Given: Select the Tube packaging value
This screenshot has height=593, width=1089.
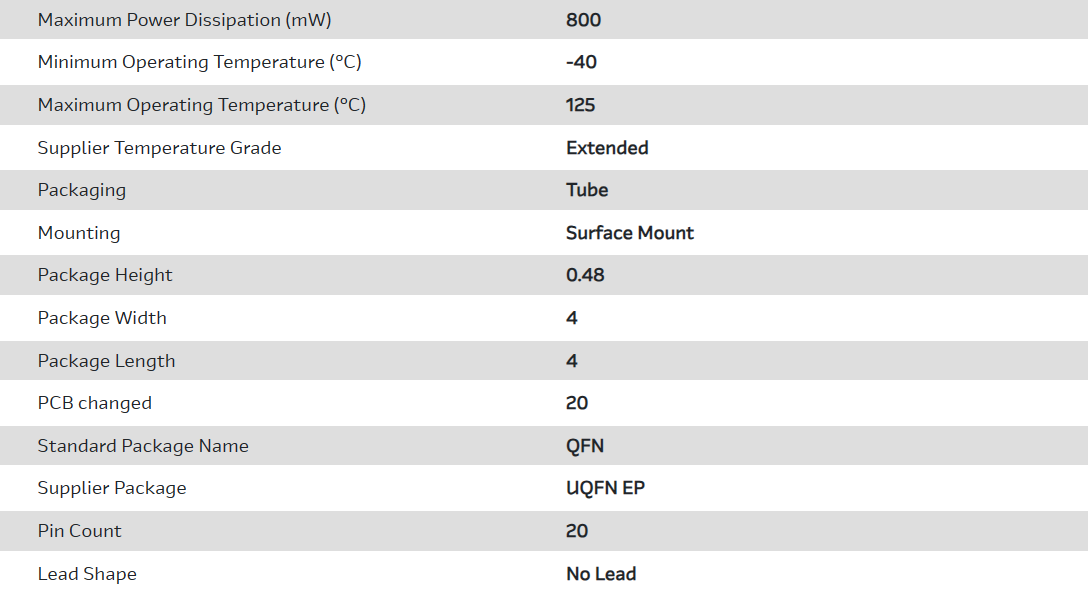Looking at the screenshot, I should pyautogui.click(x=587, y=190).
